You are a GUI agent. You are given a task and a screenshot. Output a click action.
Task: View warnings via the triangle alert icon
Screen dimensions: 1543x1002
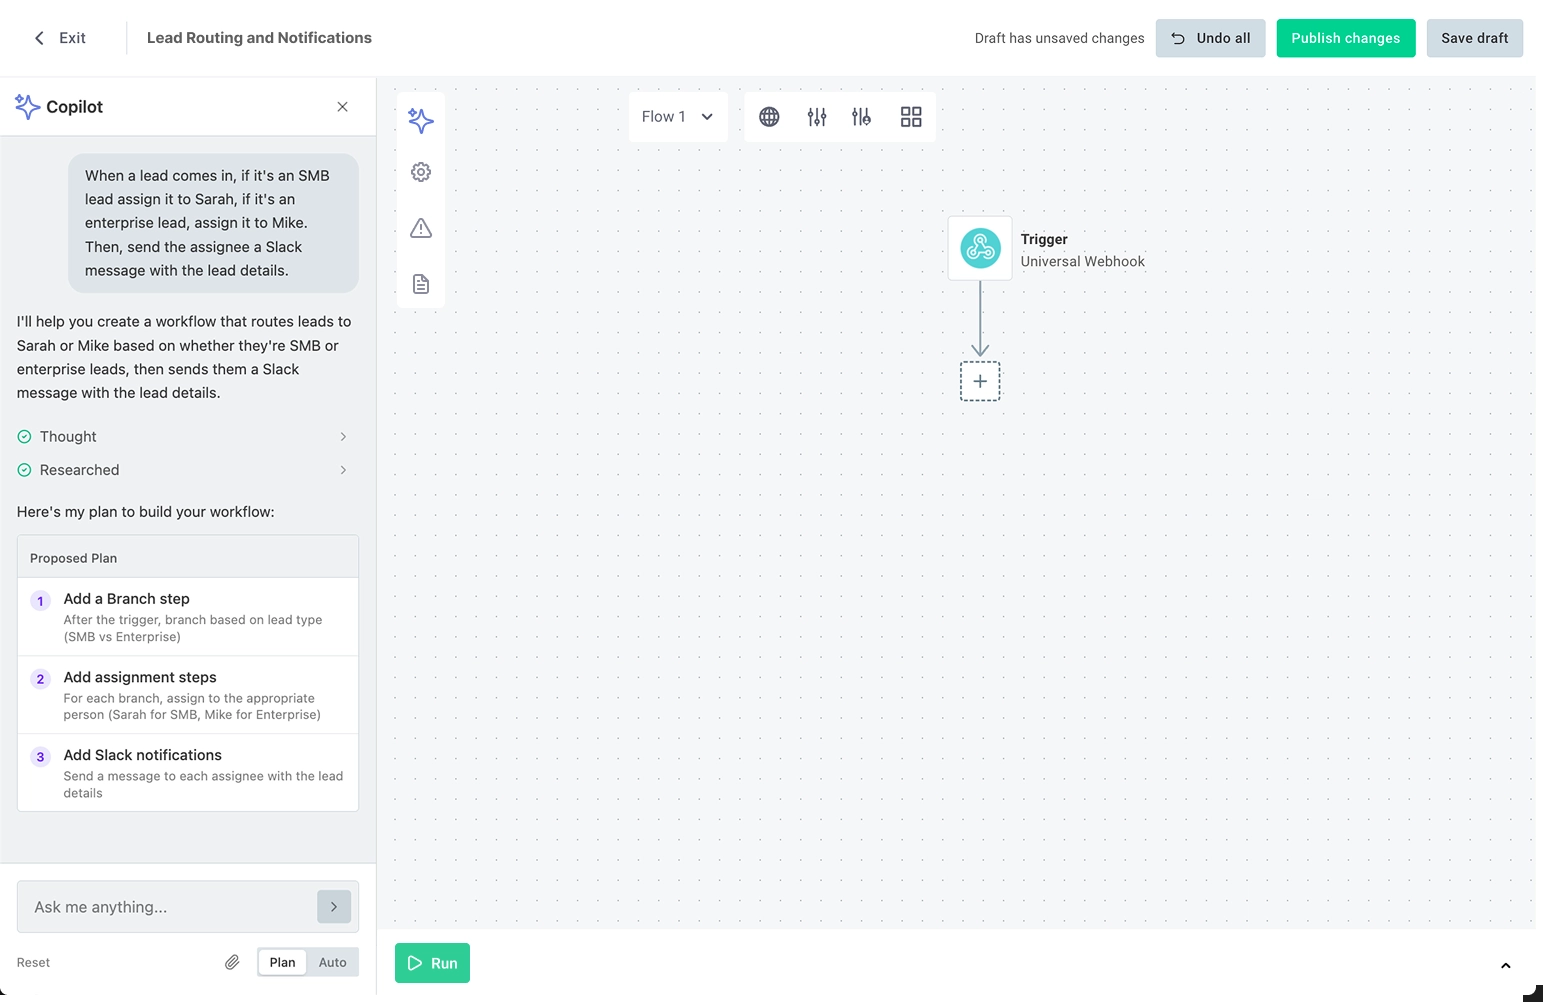coord(420,228)
